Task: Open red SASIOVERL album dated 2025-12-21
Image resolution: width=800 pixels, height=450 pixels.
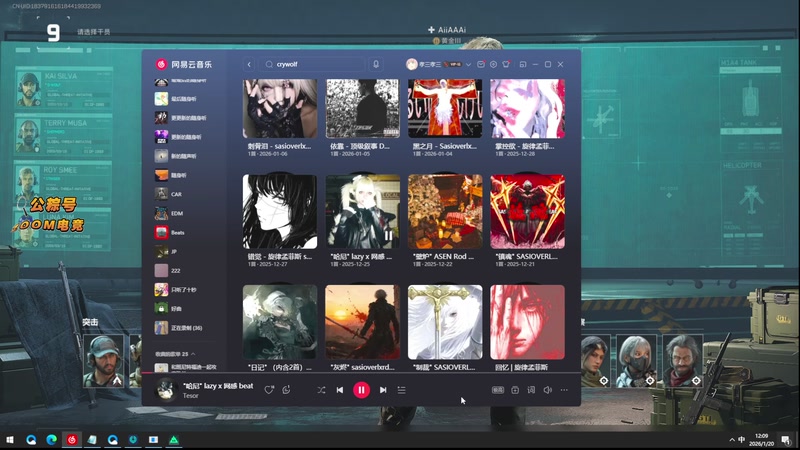Action: [x=528, y=211]
